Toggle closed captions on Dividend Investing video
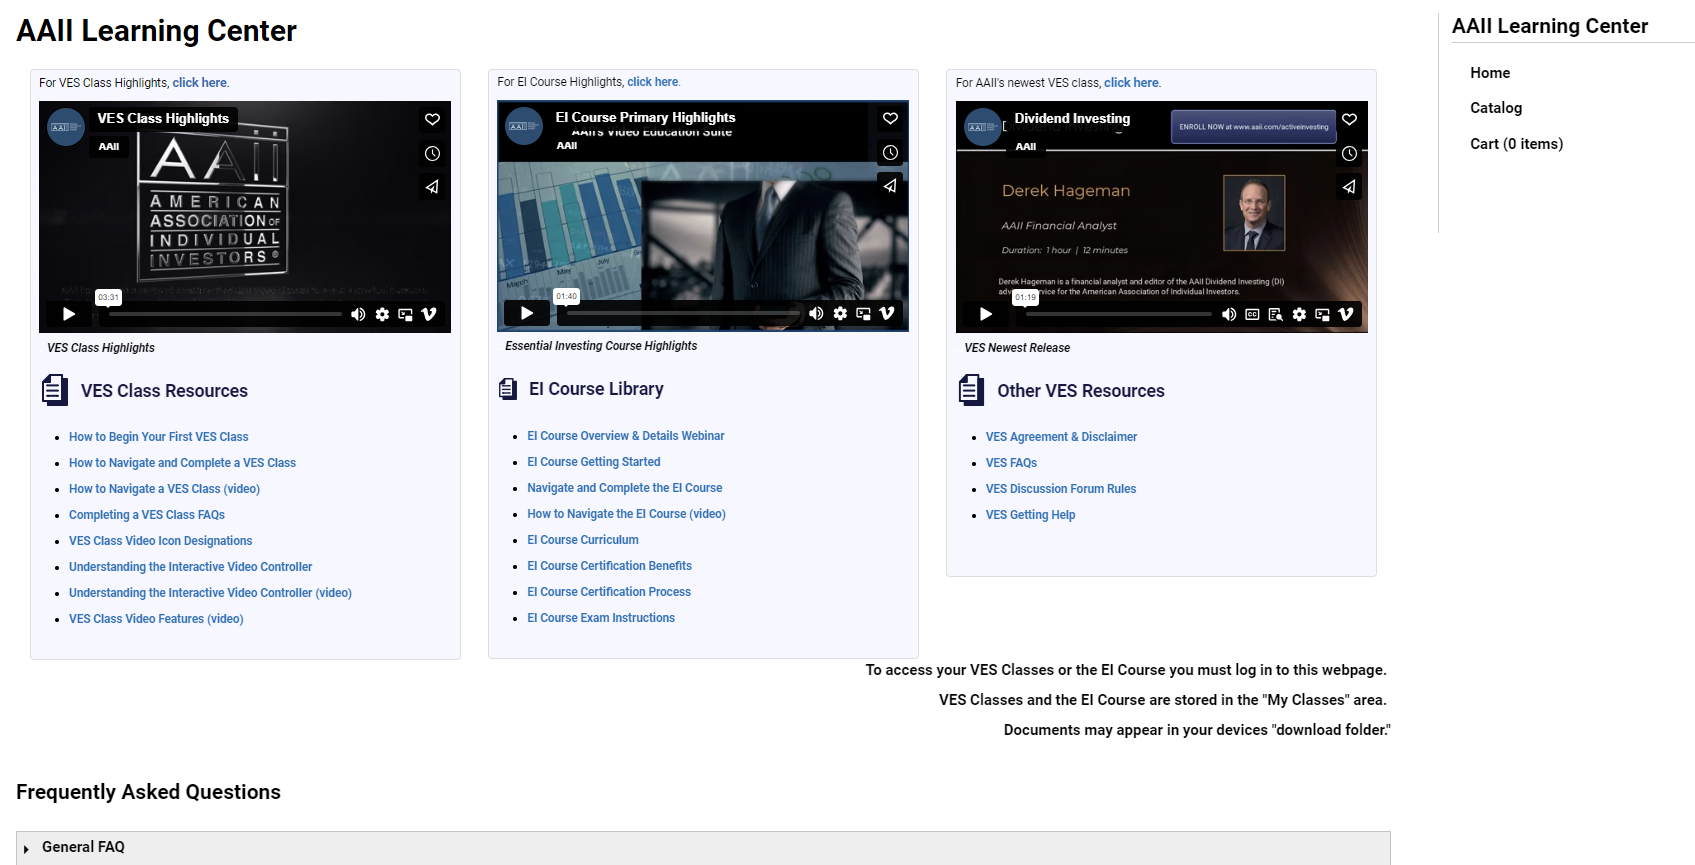The width and height of the screenshot is (1695, 865). [1252, 314]
